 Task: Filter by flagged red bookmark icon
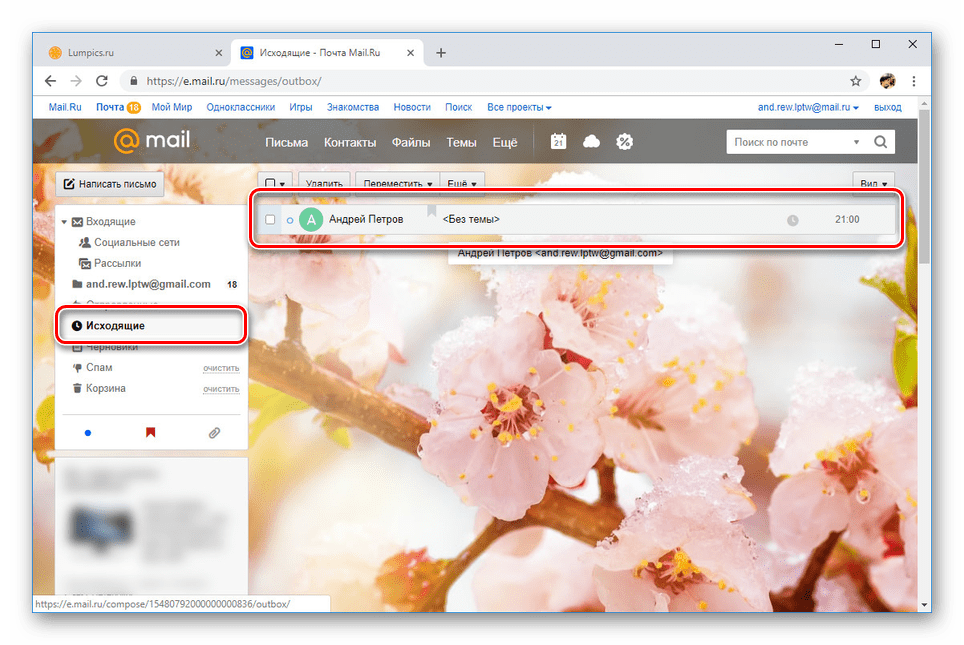pyautogui.click(x=151, y=433)
